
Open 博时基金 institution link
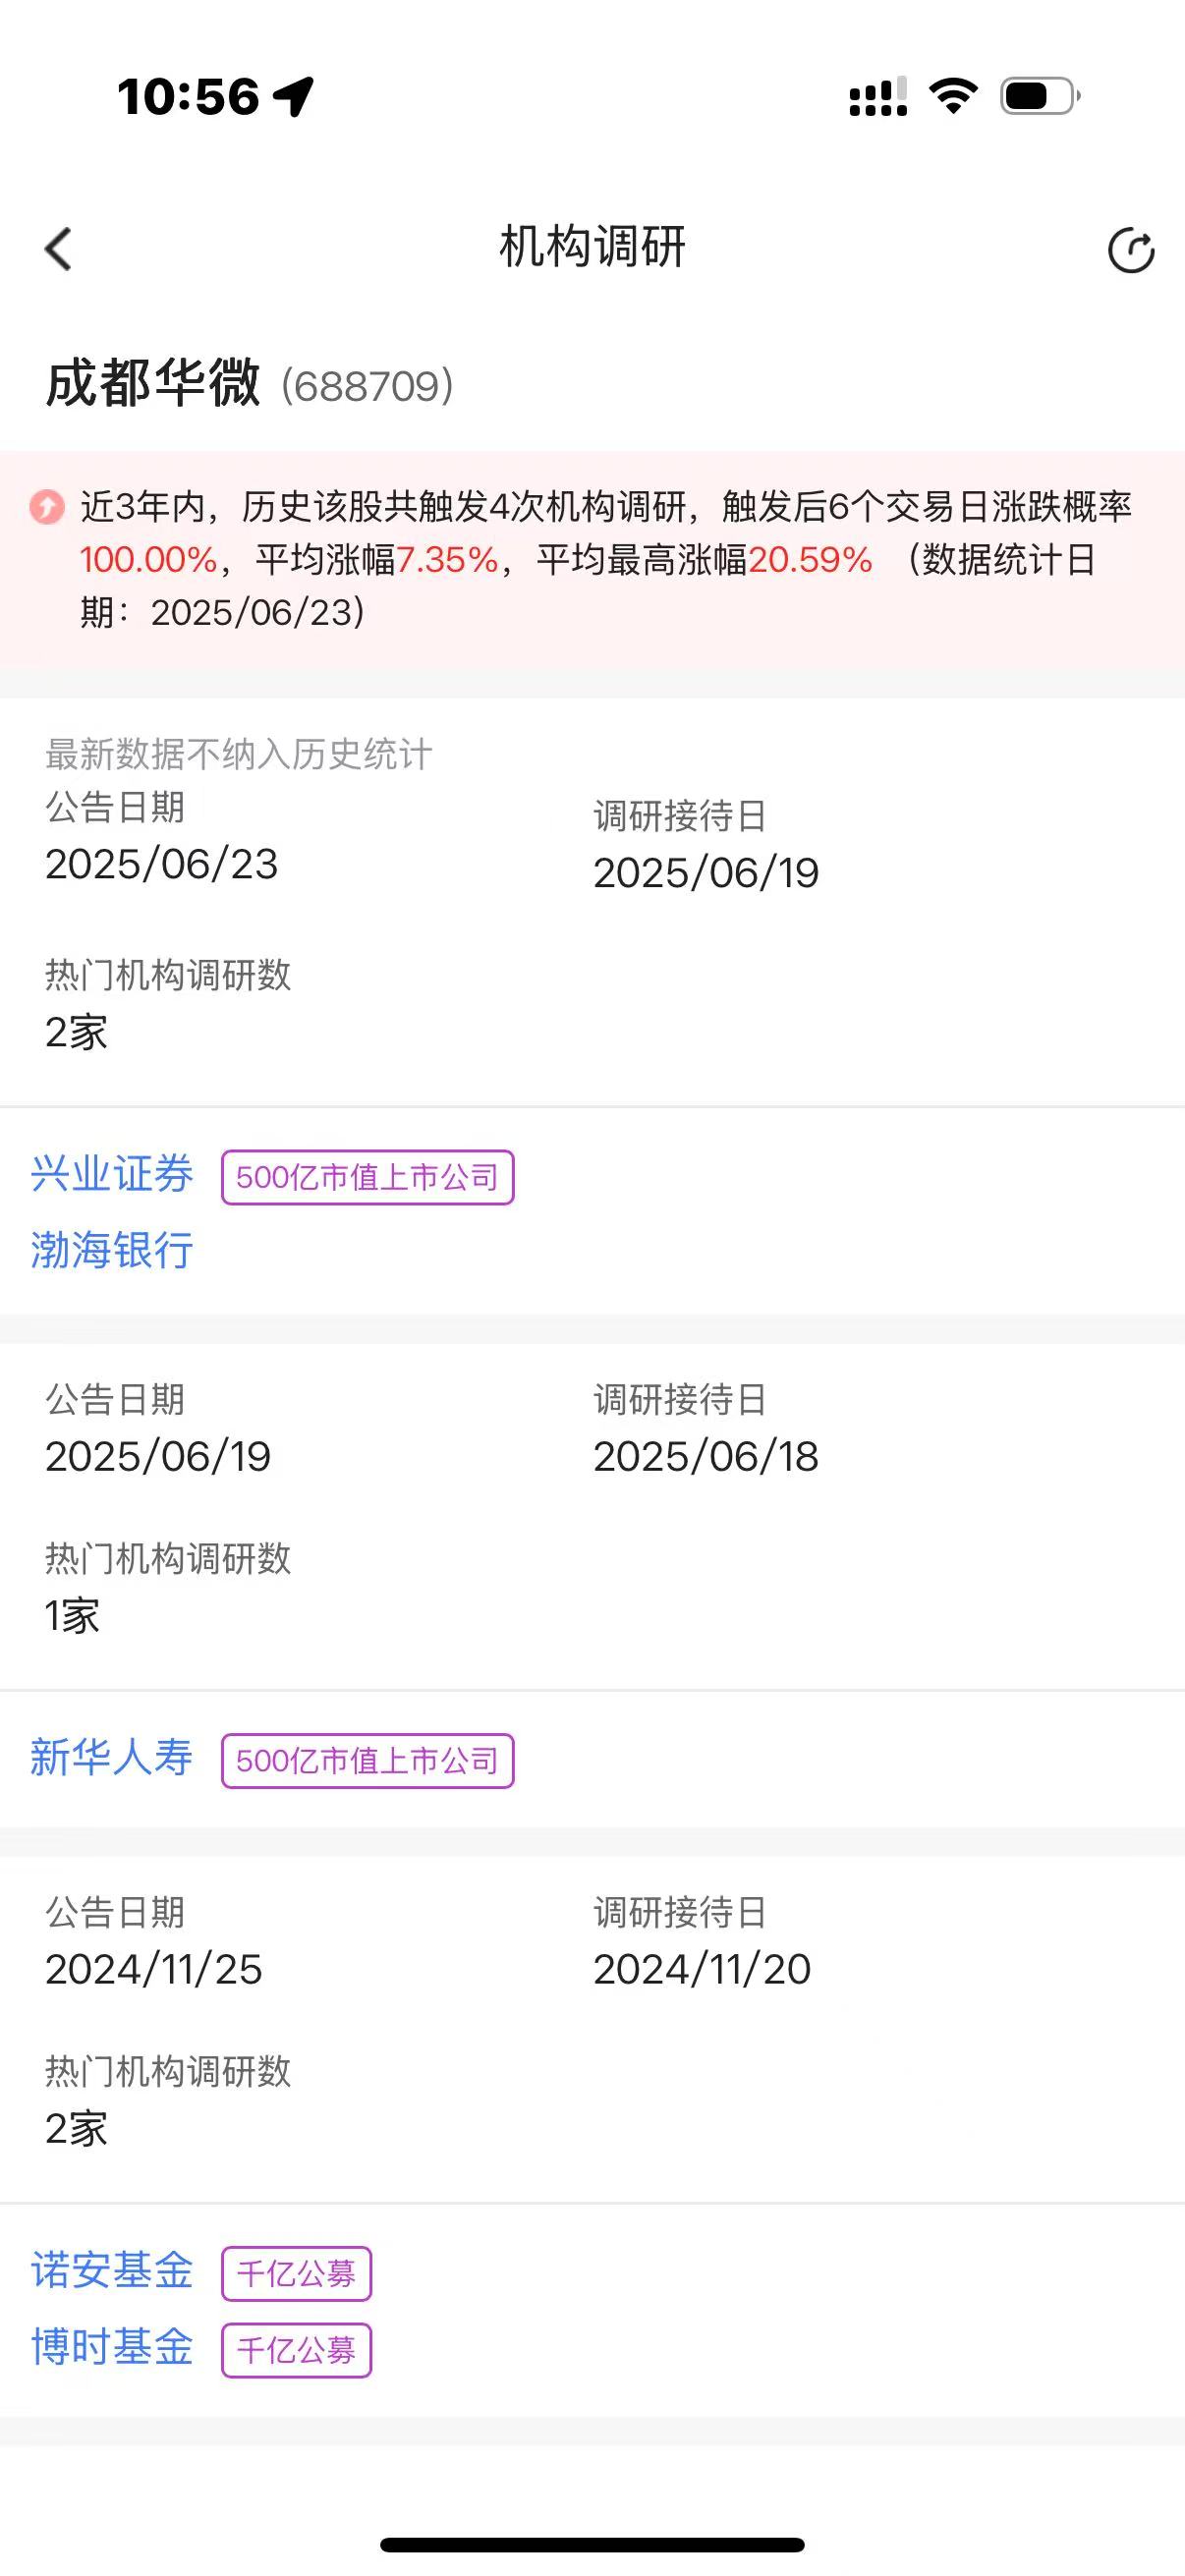[x=112, y=2346]
